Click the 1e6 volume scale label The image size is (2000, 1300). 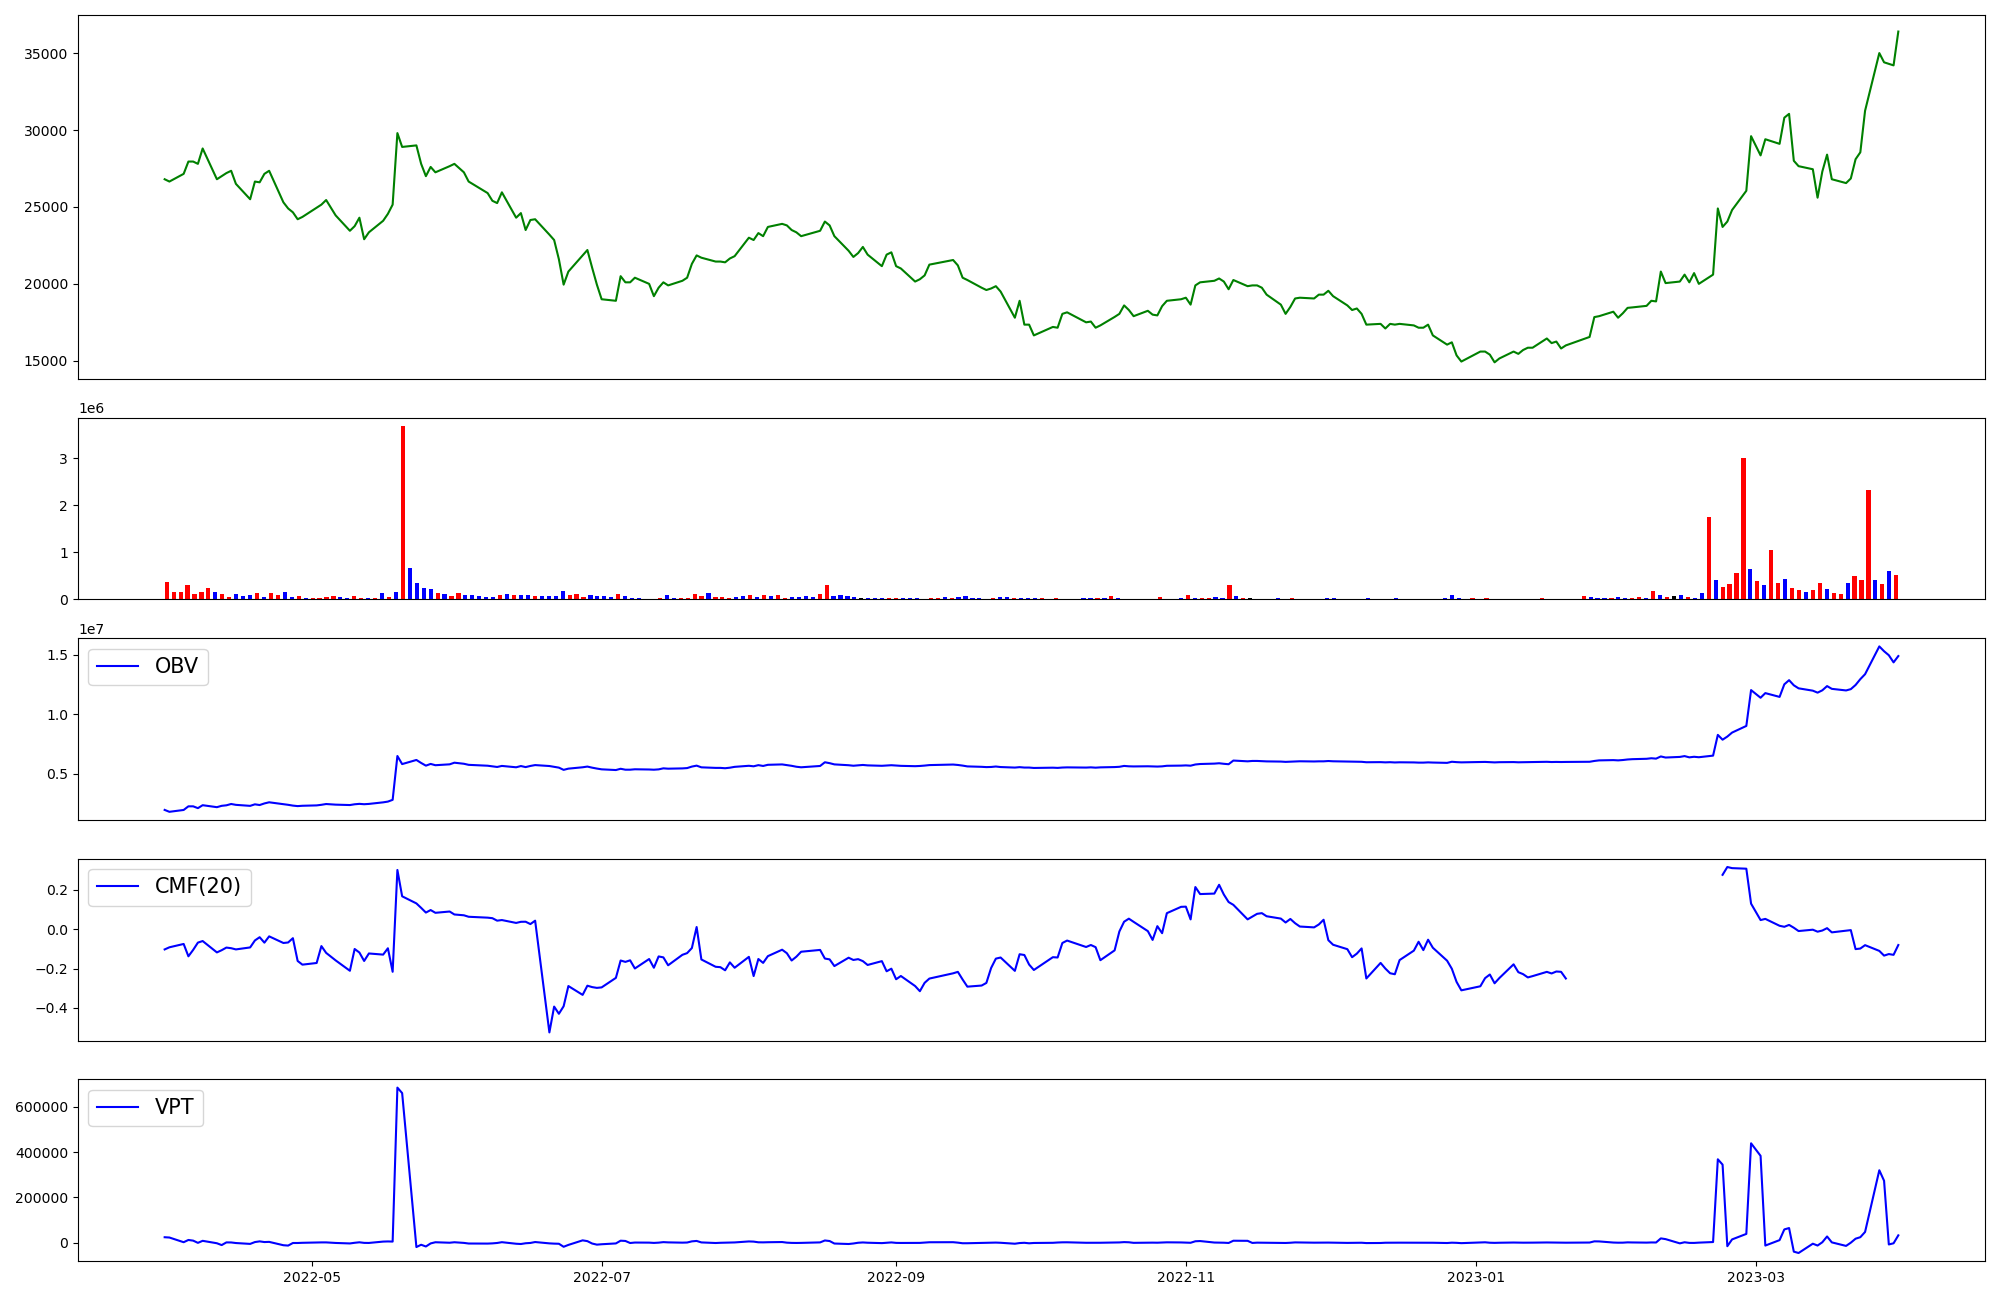click(91, 409)
